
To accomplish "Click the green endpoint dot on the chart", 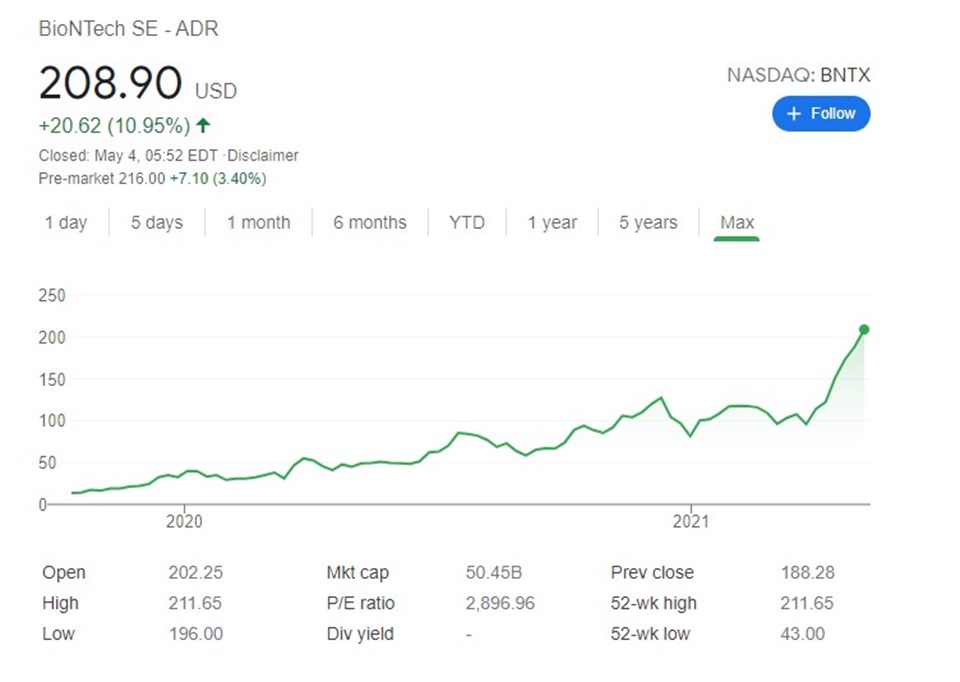I will 864,329.
